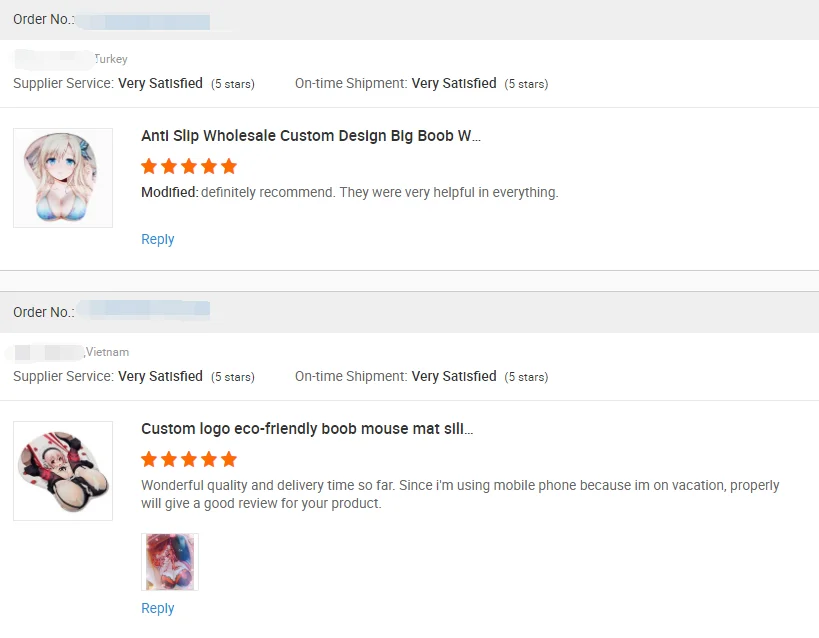The image size is (819, 638).
Task: Click the Turkey buyer's Supplier Service rating
Action: tap(160, 84)
